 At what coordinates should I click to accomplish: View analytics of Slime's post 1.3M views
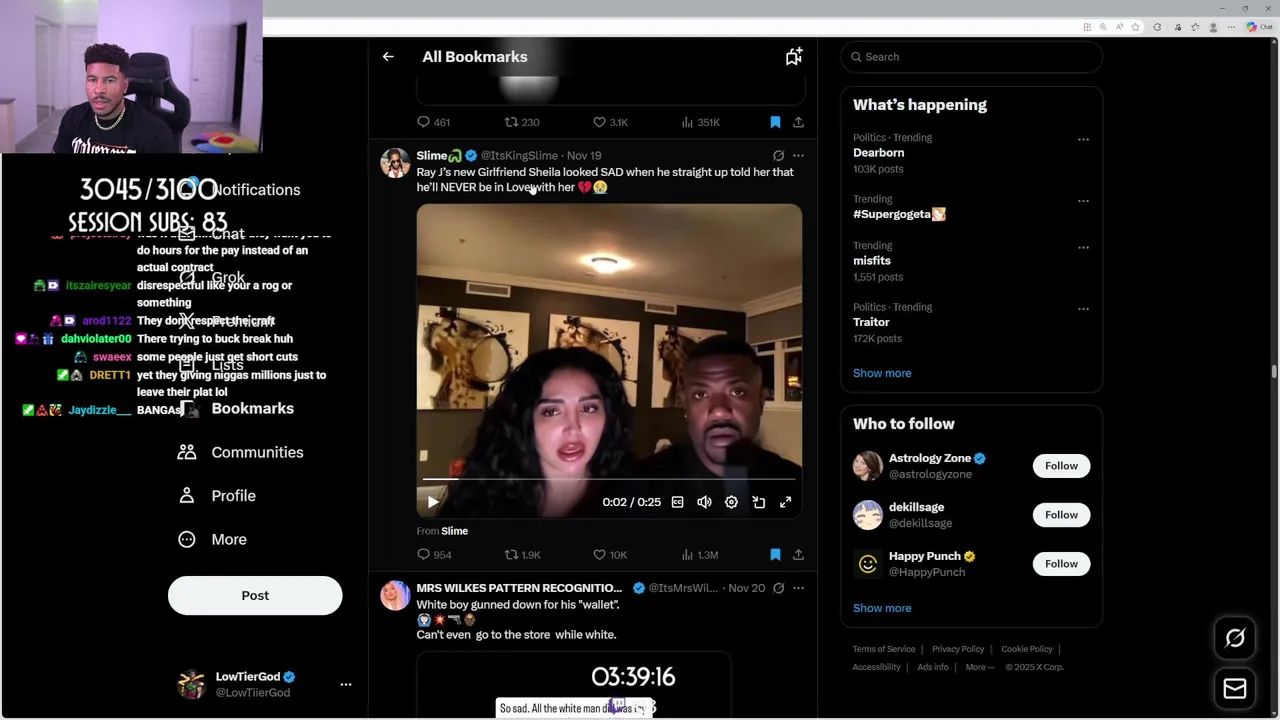tap(699, 555)
